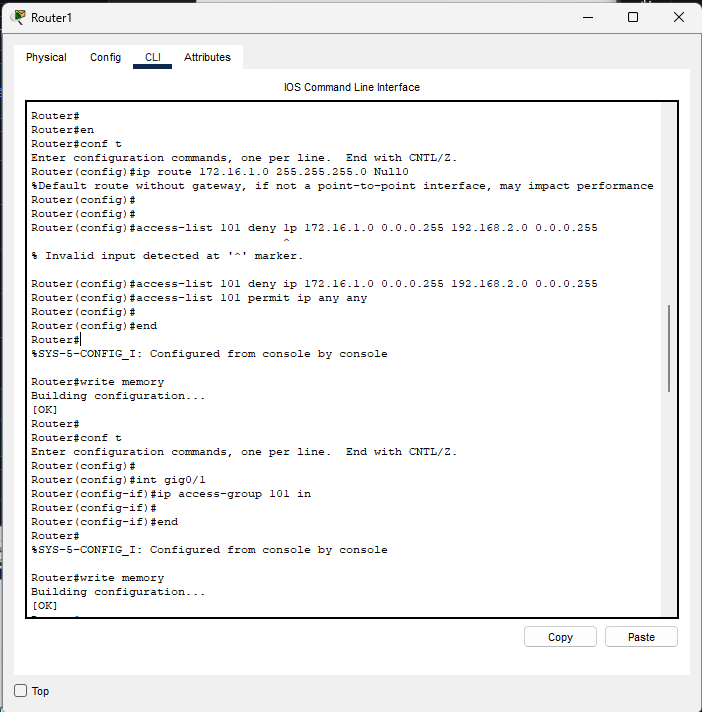The height and width of the screenshot is (712, 702).
Task: Click the 'IOS Command Line Interface' heading
Action: (352, 87)
